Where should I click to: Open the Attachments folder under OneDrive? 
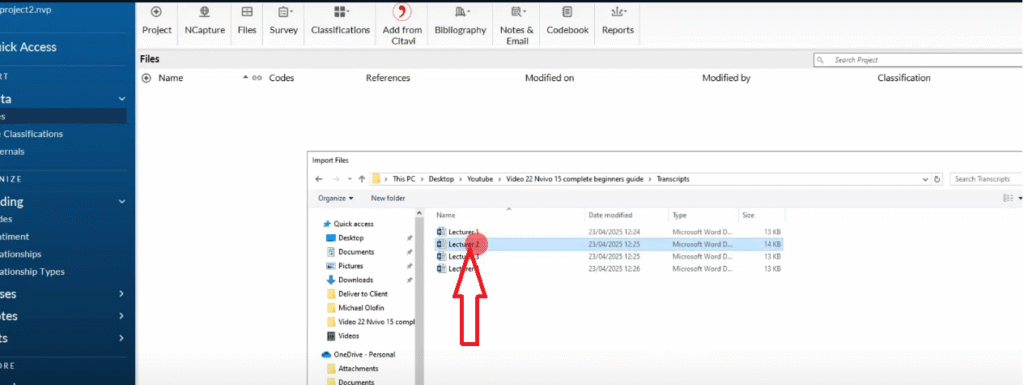tap(358, 369)
